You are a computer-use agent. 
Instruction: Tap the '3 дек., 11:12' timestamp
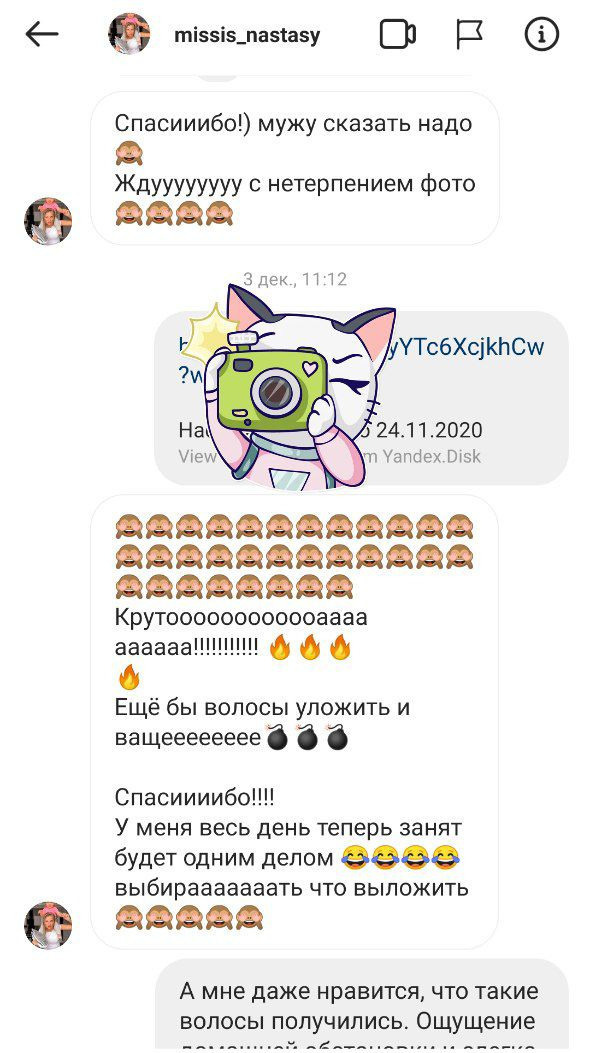(x=295, y=279)
